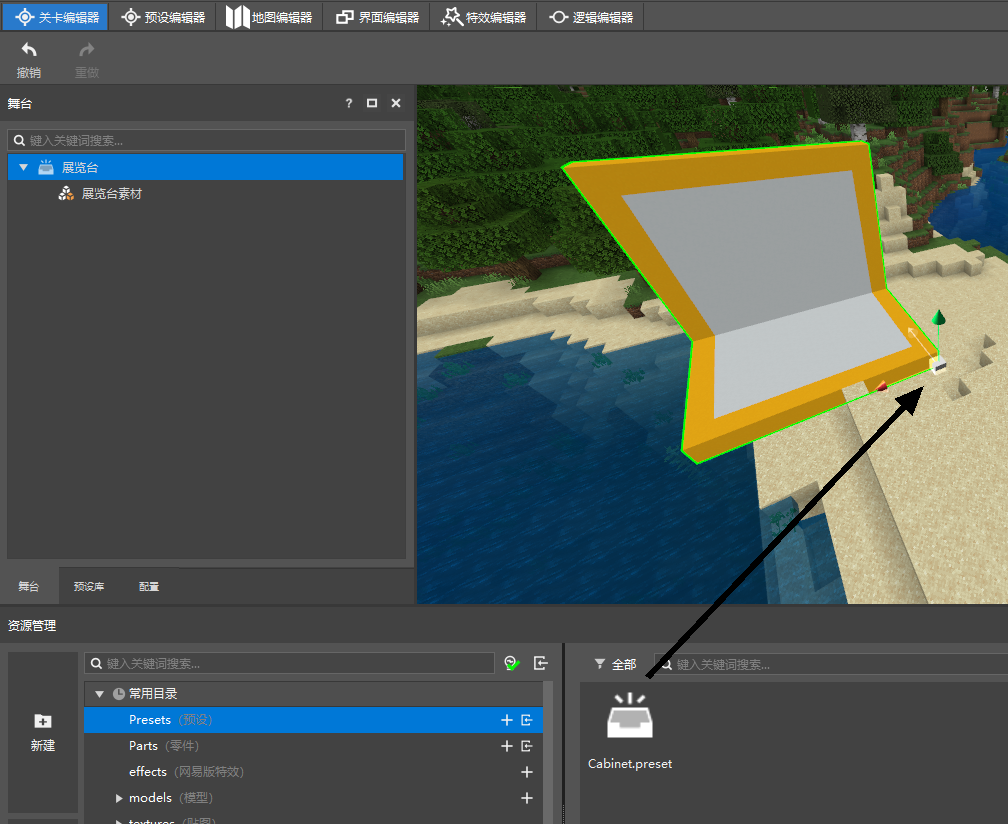Open the 配置 tab

coord(148,586)
